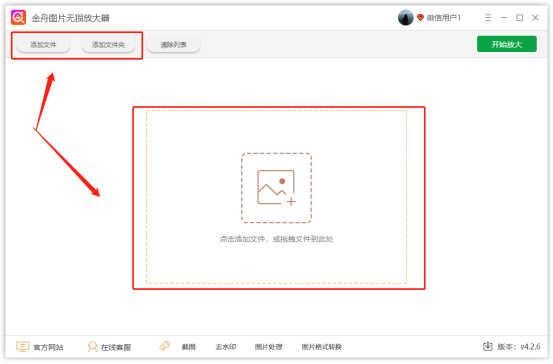Click the 清除列表 button

(x=174, y=45)
